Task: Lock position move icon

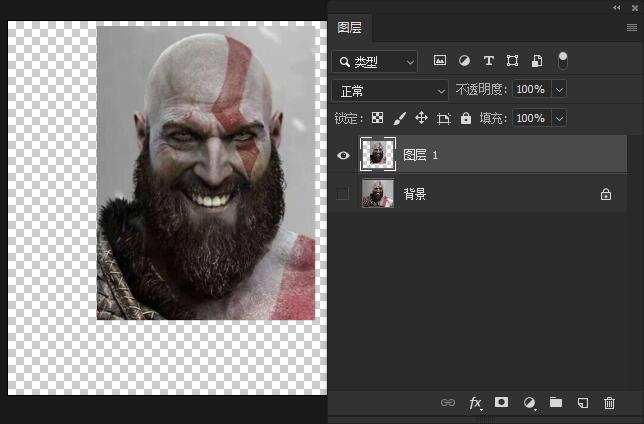Action: coord(421,118)
